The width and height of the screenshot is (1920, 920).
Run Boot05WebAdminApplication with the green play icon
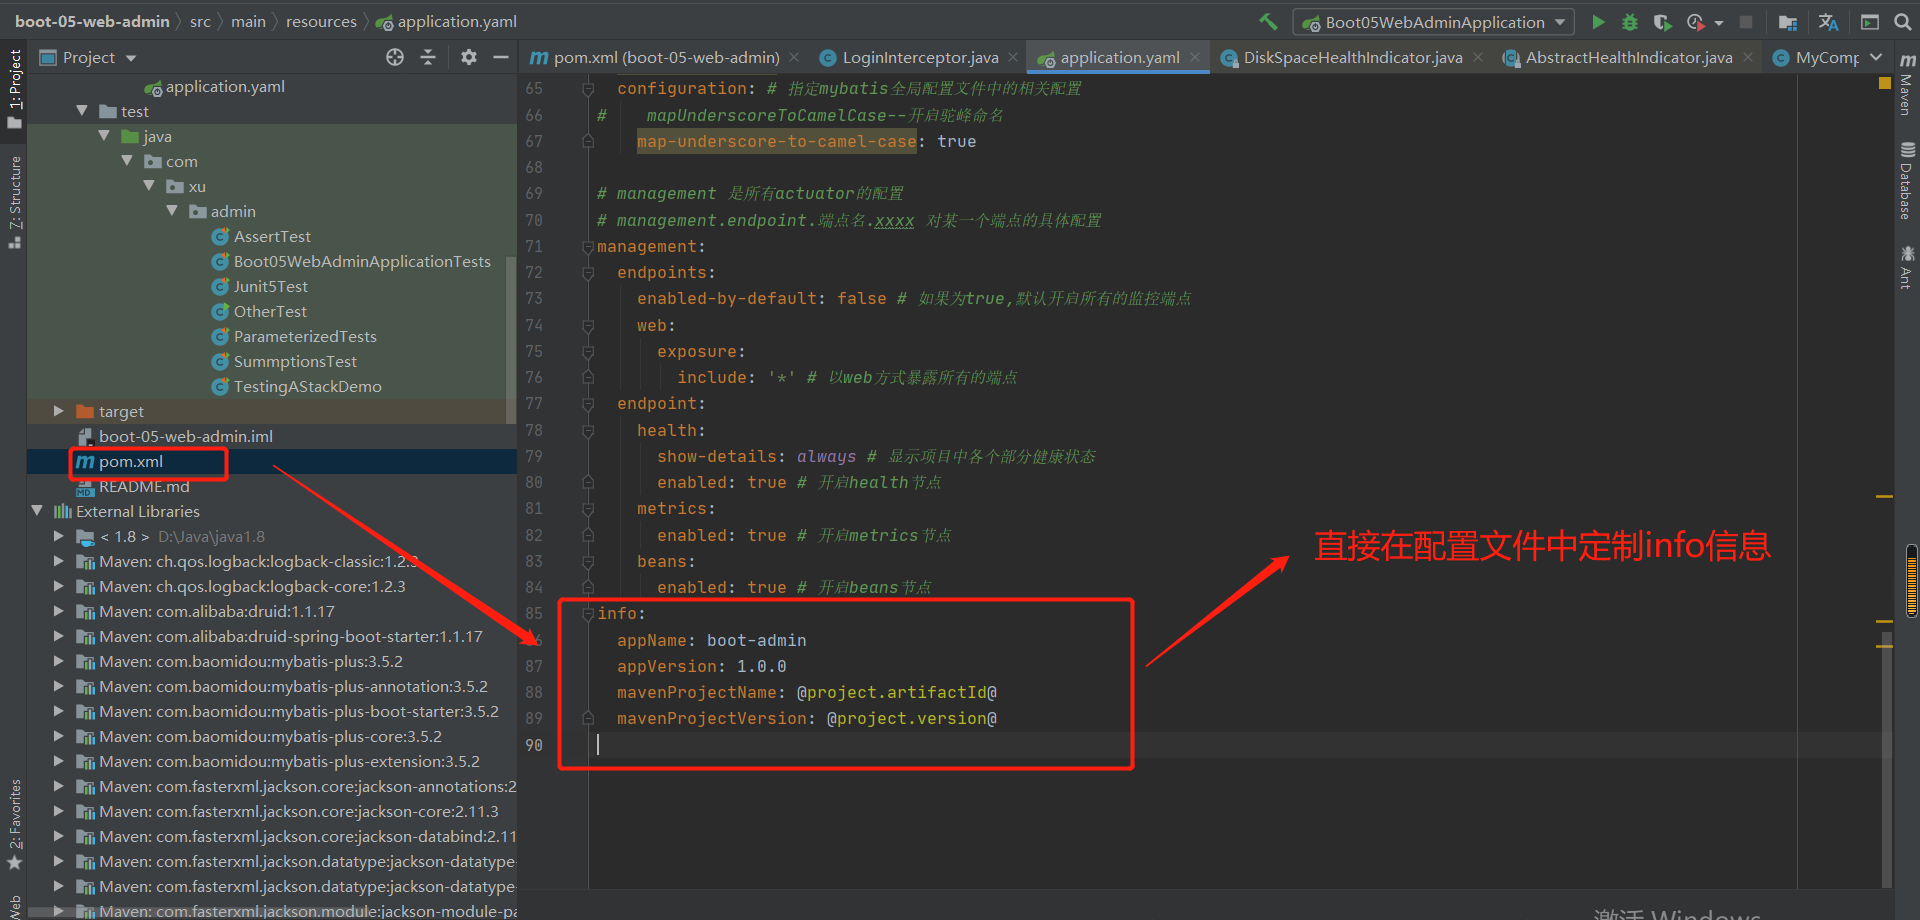click(x=1598, y=22)
